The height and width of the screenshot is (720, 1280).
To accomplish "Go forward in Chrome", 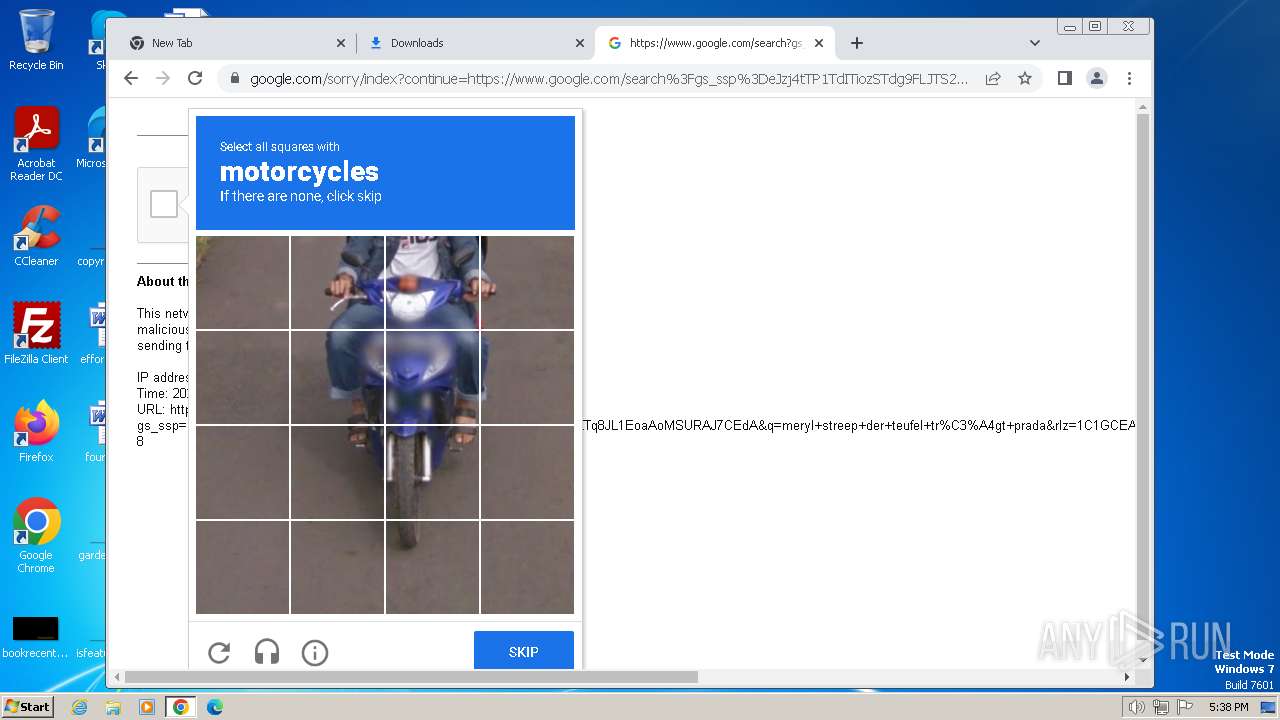I will tap(163, 78).
